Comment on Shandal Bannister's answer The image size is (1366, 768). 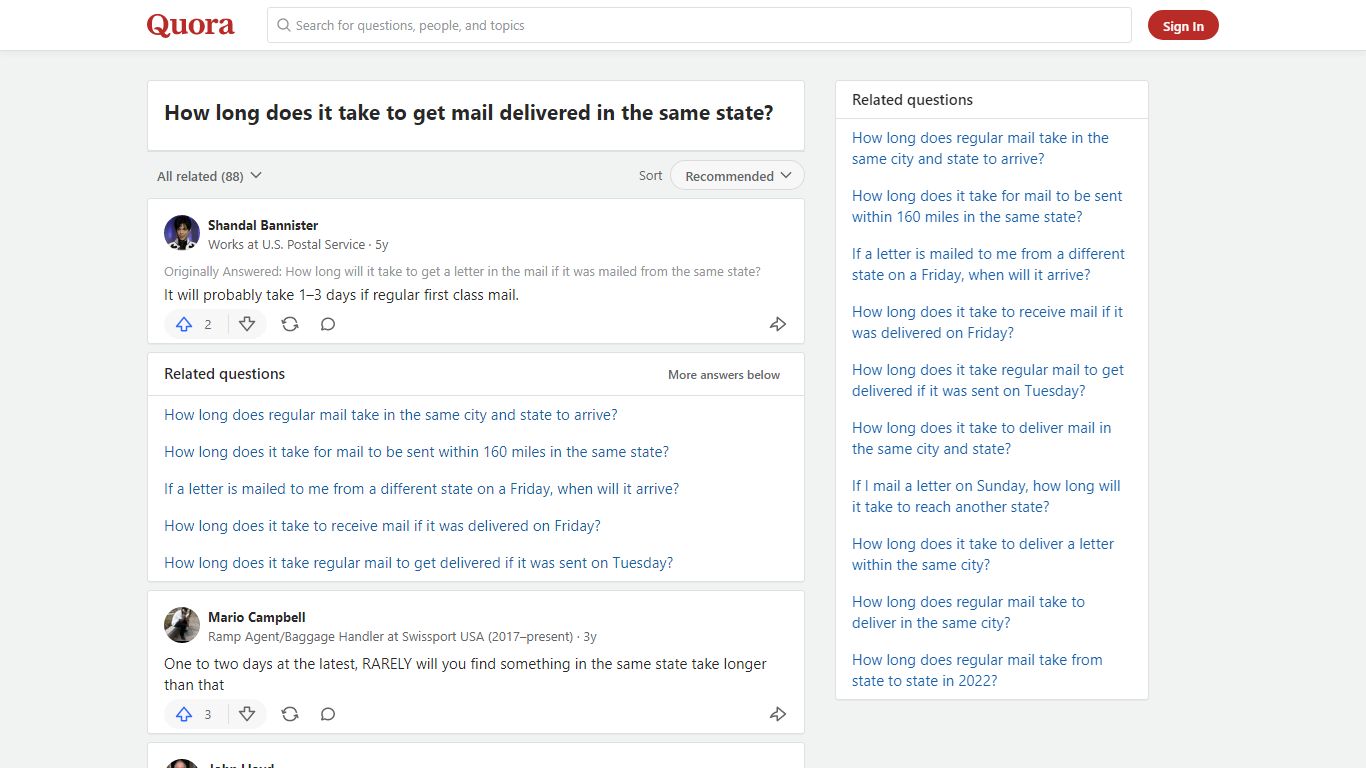328,324
